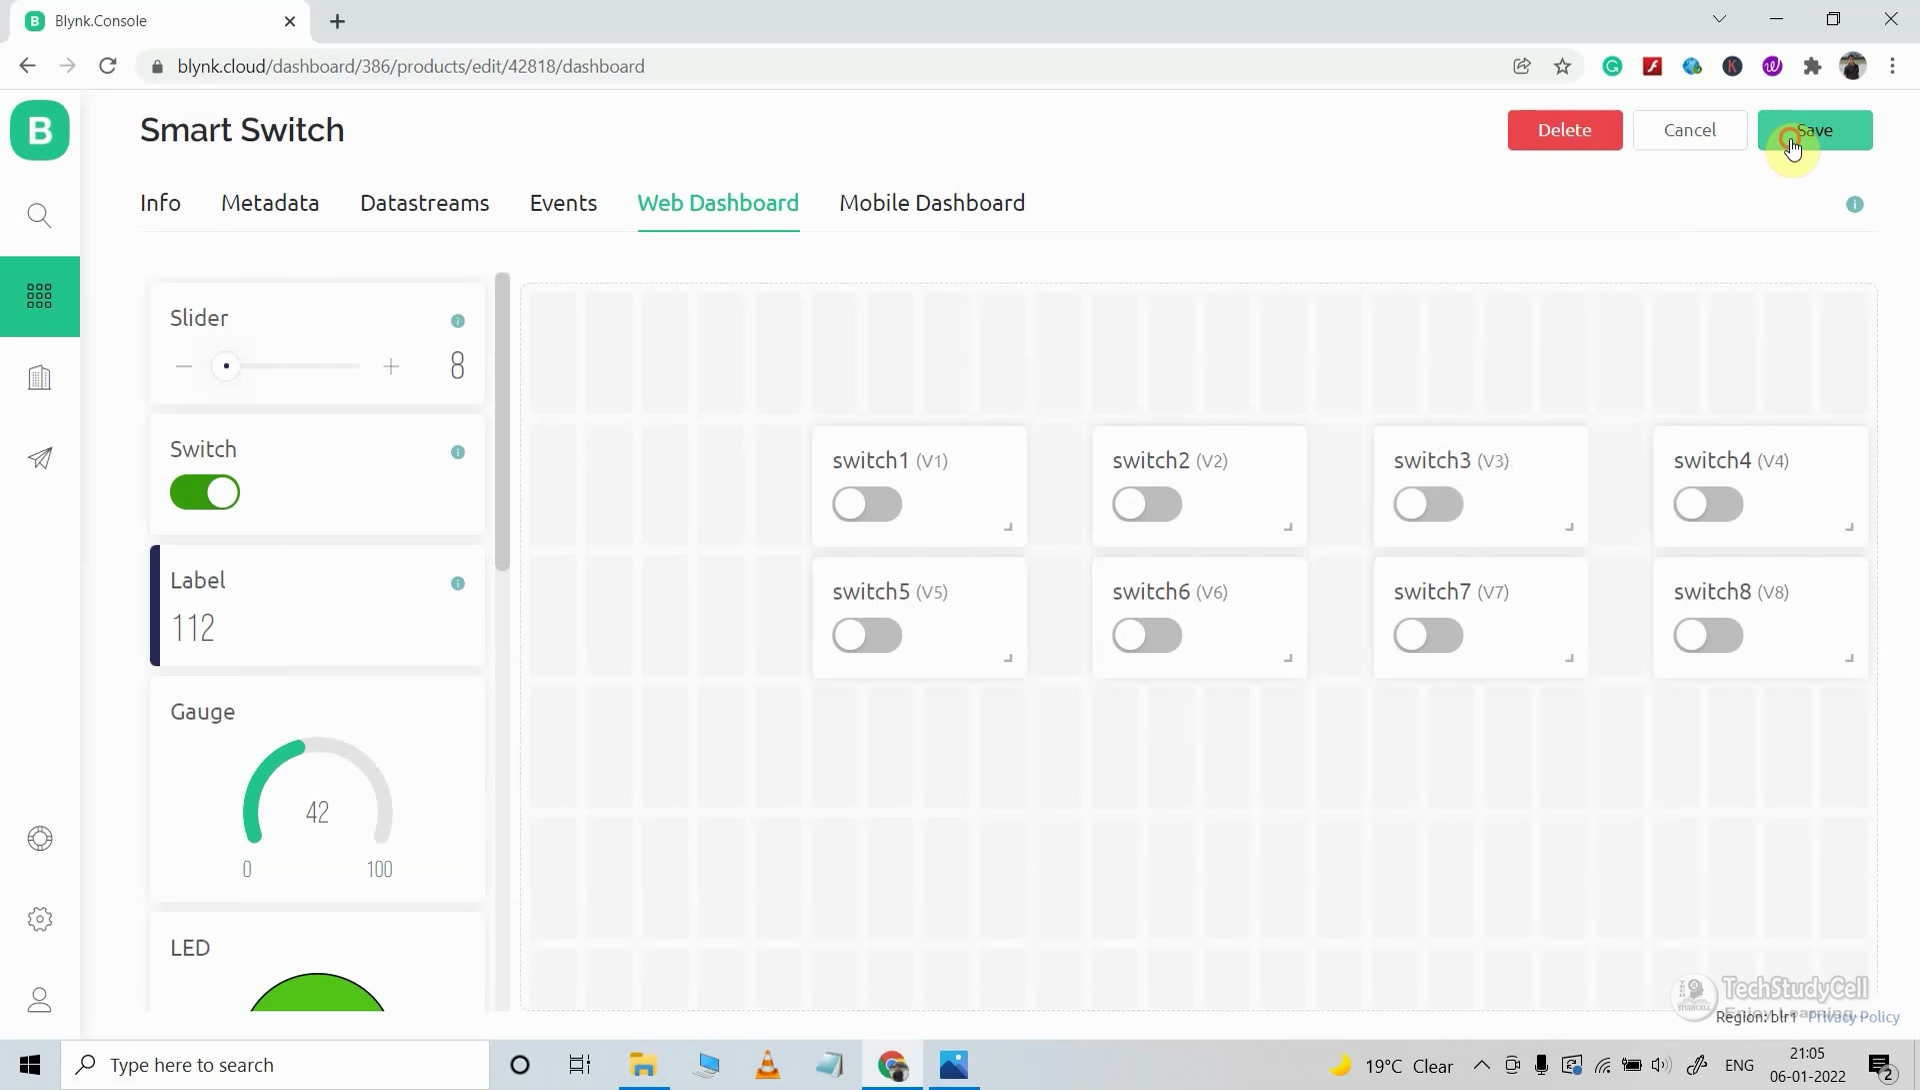Turn on the switch8 (V8) toggle

point(1708,635)
